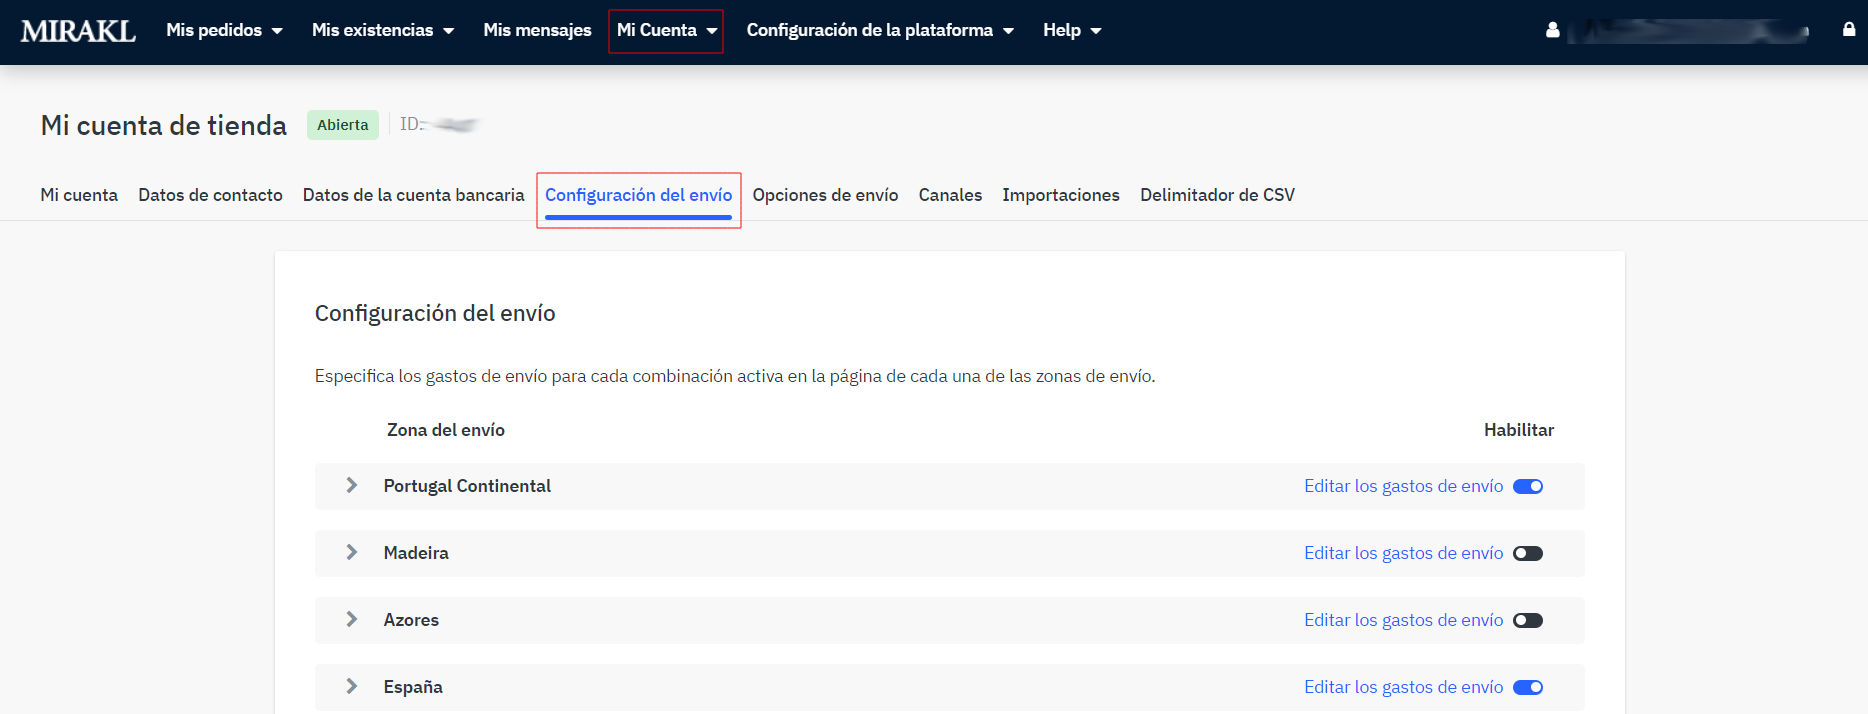The image size is (1868, 714).
Task: Switch to the Opciones de envío tab
Action: [x=825, y=195]
